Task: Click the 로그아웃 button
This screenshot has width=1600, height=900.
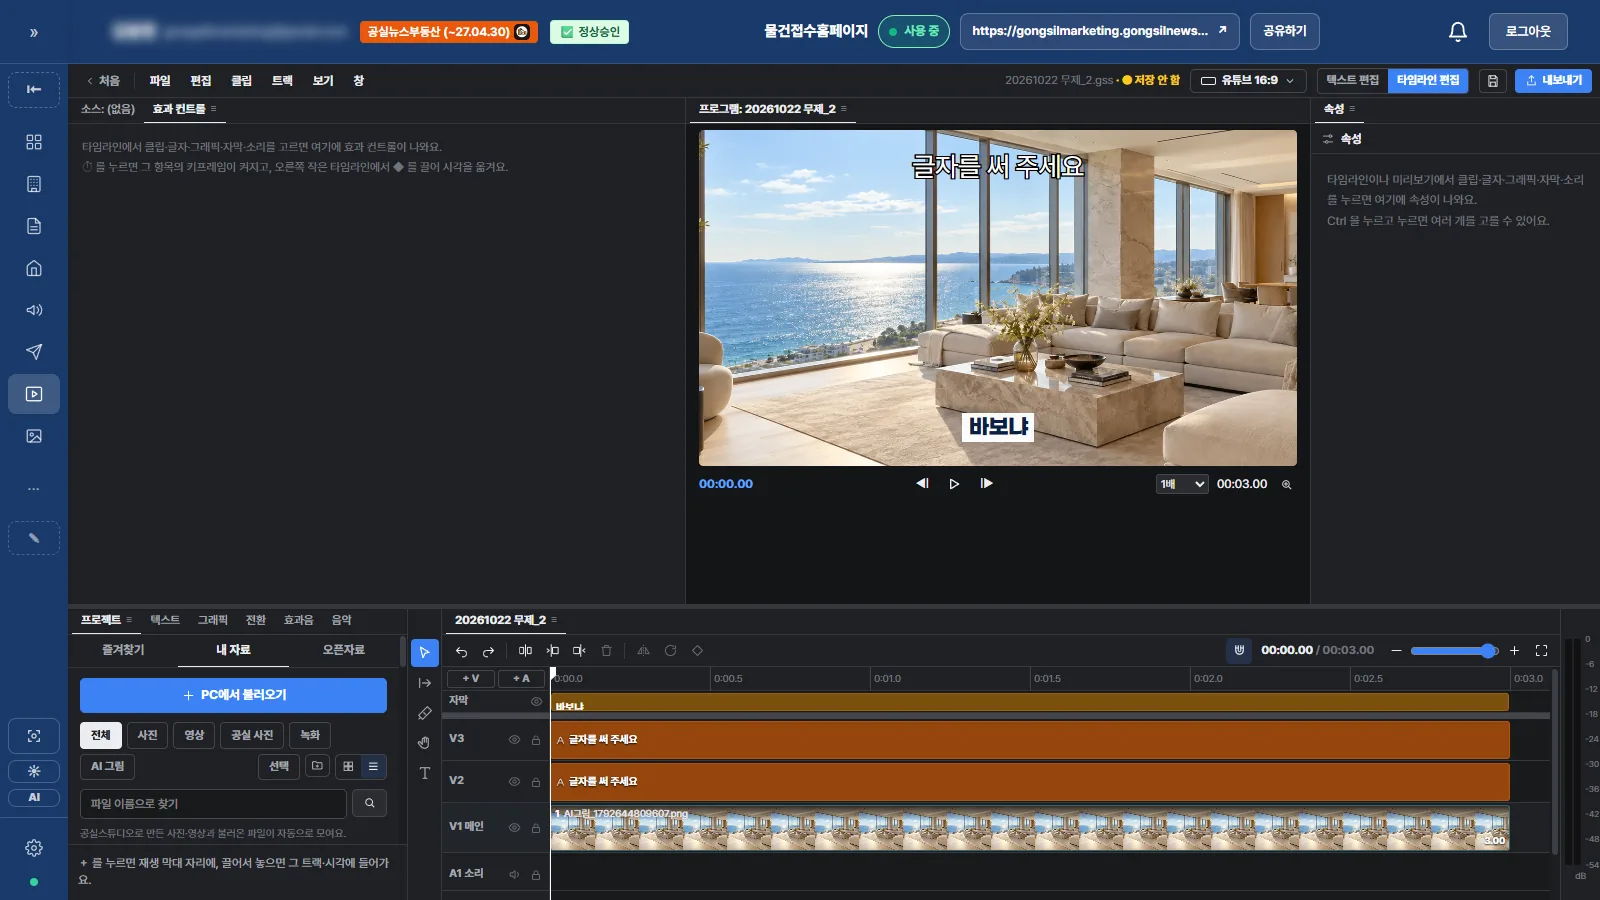Action: tap(1528, 32)
